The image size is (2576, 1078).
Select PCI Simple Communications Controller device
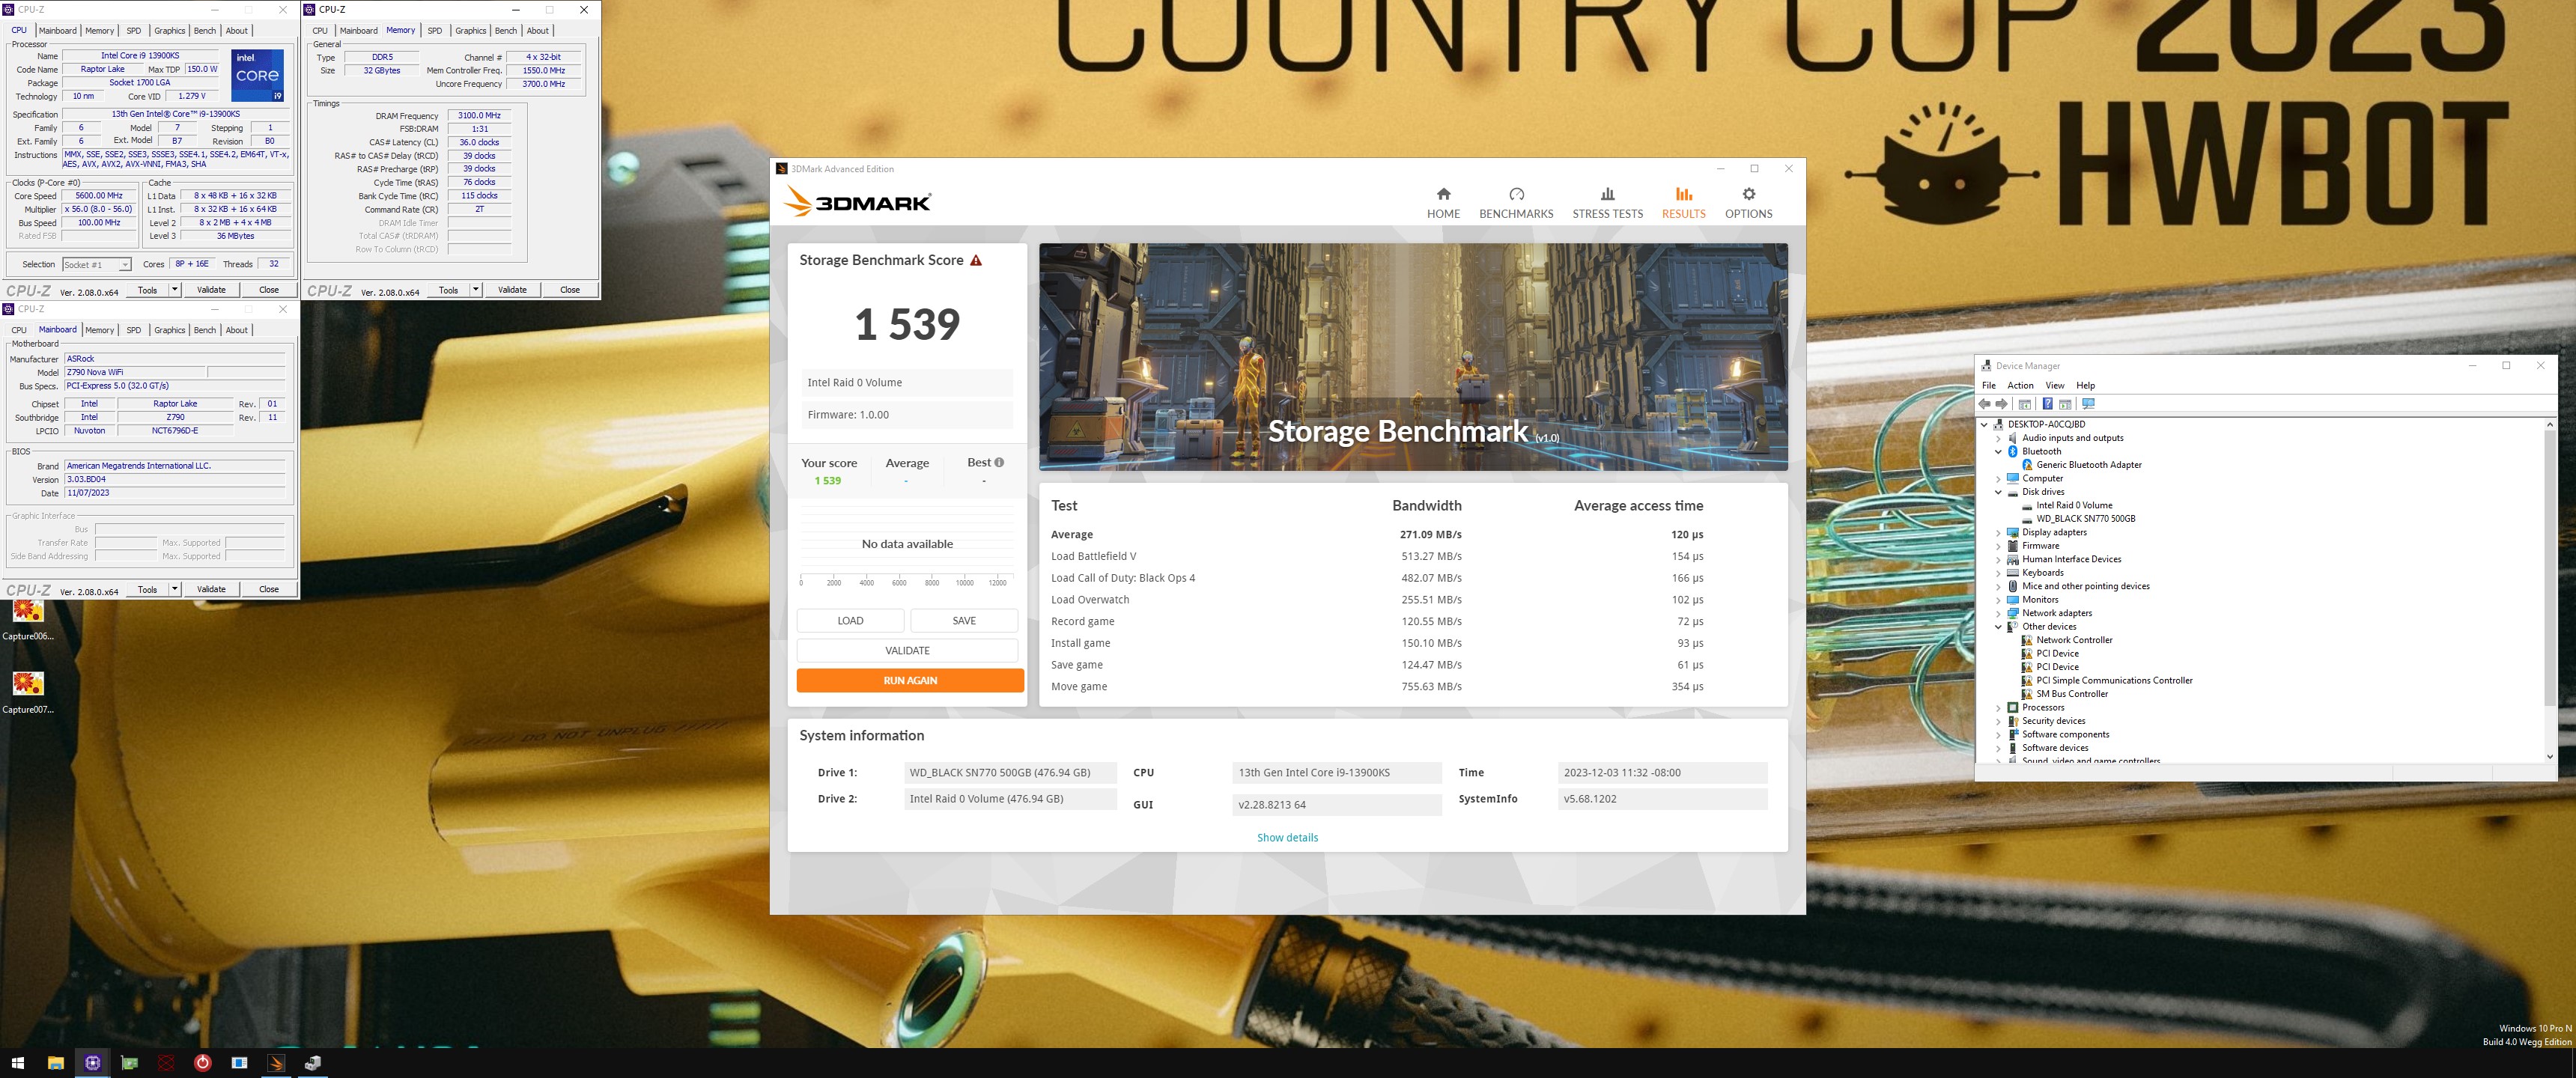coord(2114,681)
